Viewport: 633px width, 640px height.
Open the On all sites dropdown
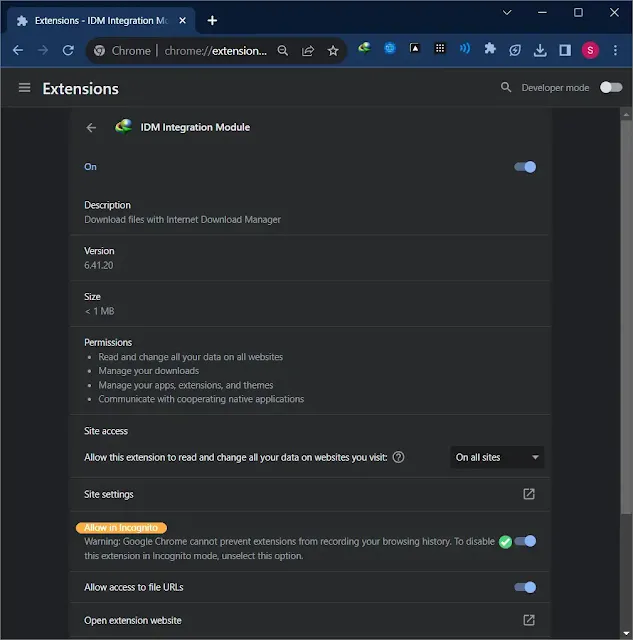click(497, 457)
